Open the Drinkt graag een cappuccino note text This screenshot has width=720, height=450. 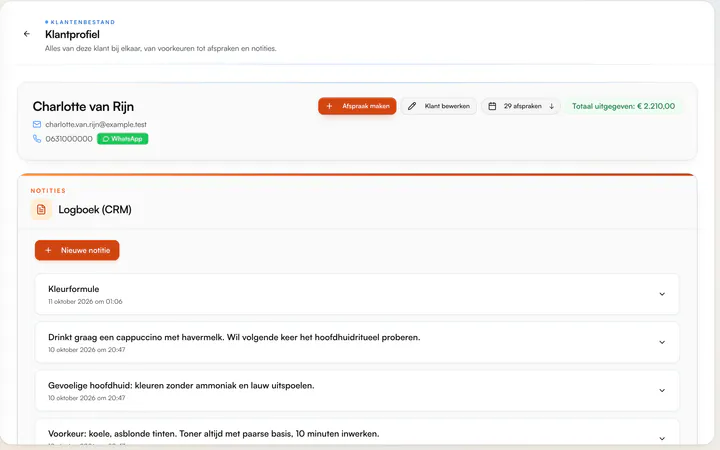click(x=234, y=337)
